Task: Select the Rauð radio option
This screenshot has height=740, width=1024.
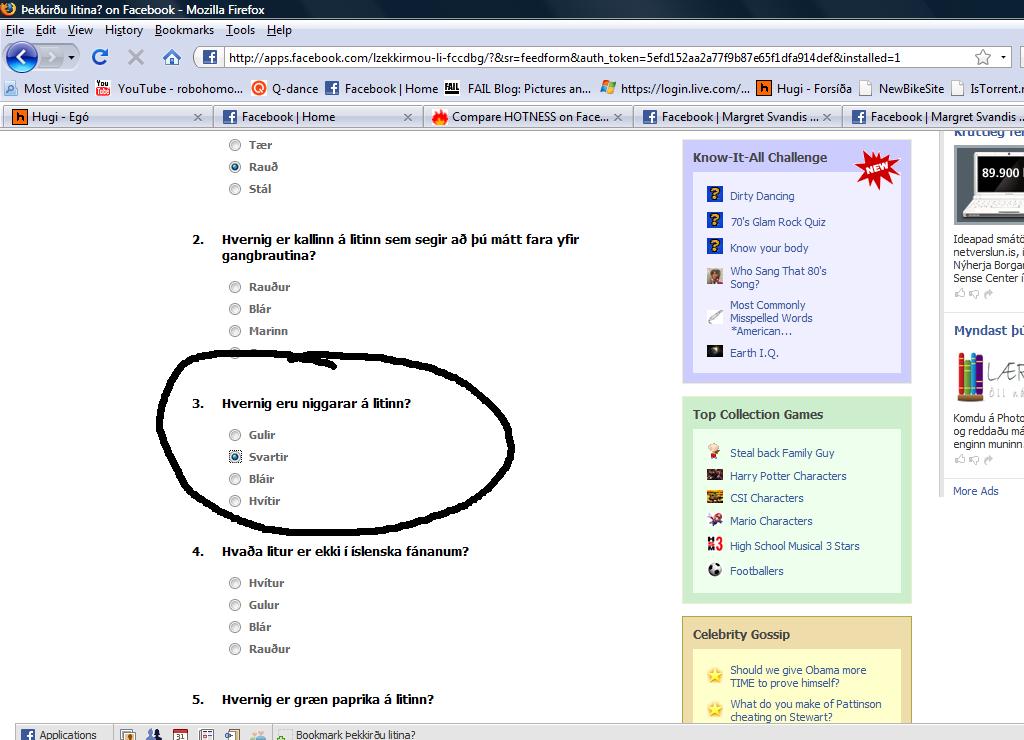Action: tap(234, 167)
